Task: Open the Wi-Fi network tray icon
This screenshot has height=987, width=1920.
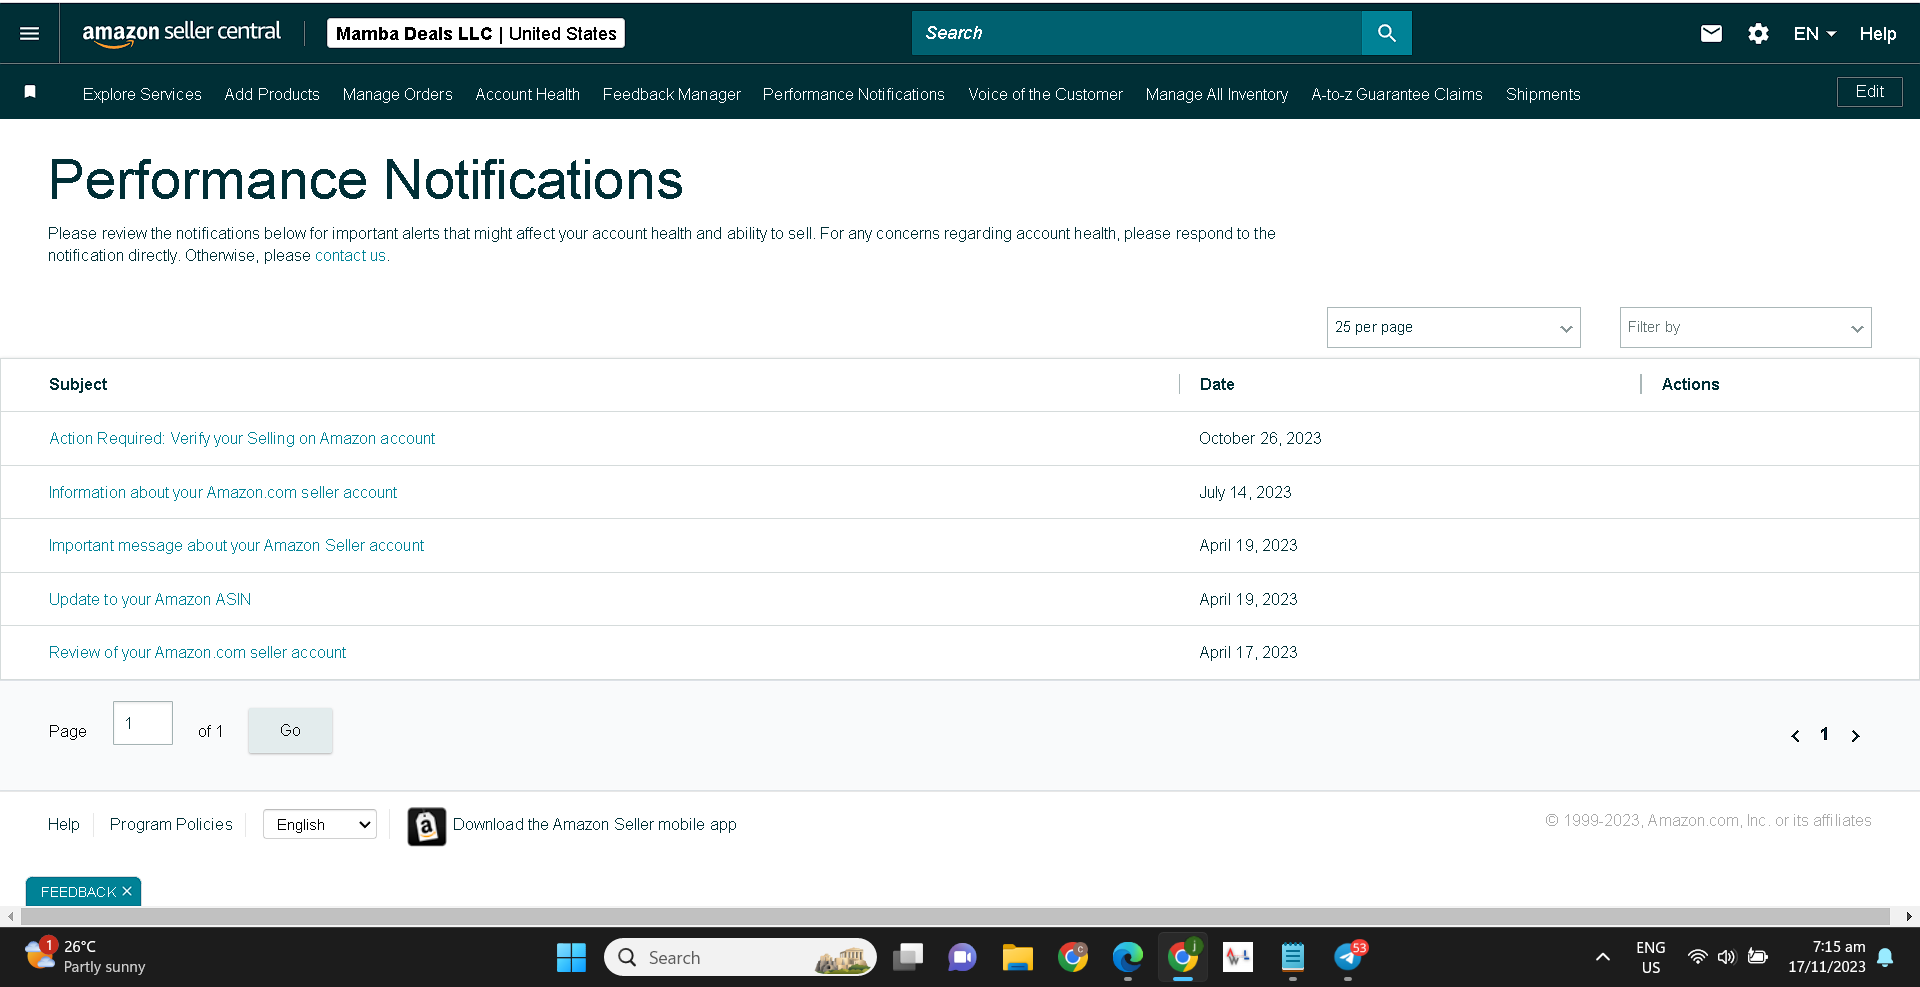Action: click(1697, 957)
